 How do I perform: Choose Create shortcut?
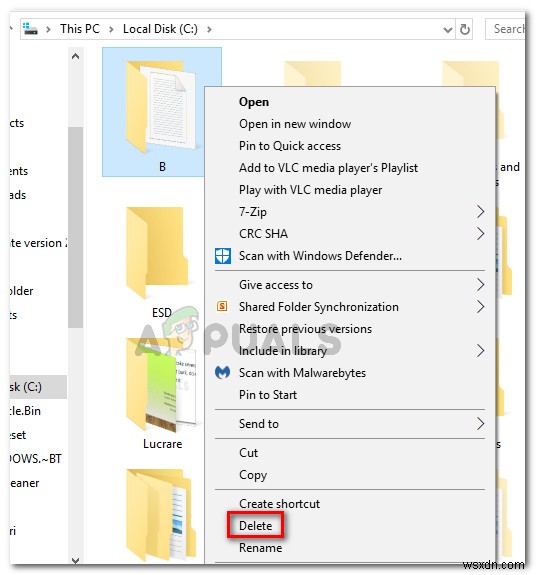point(279,503)
